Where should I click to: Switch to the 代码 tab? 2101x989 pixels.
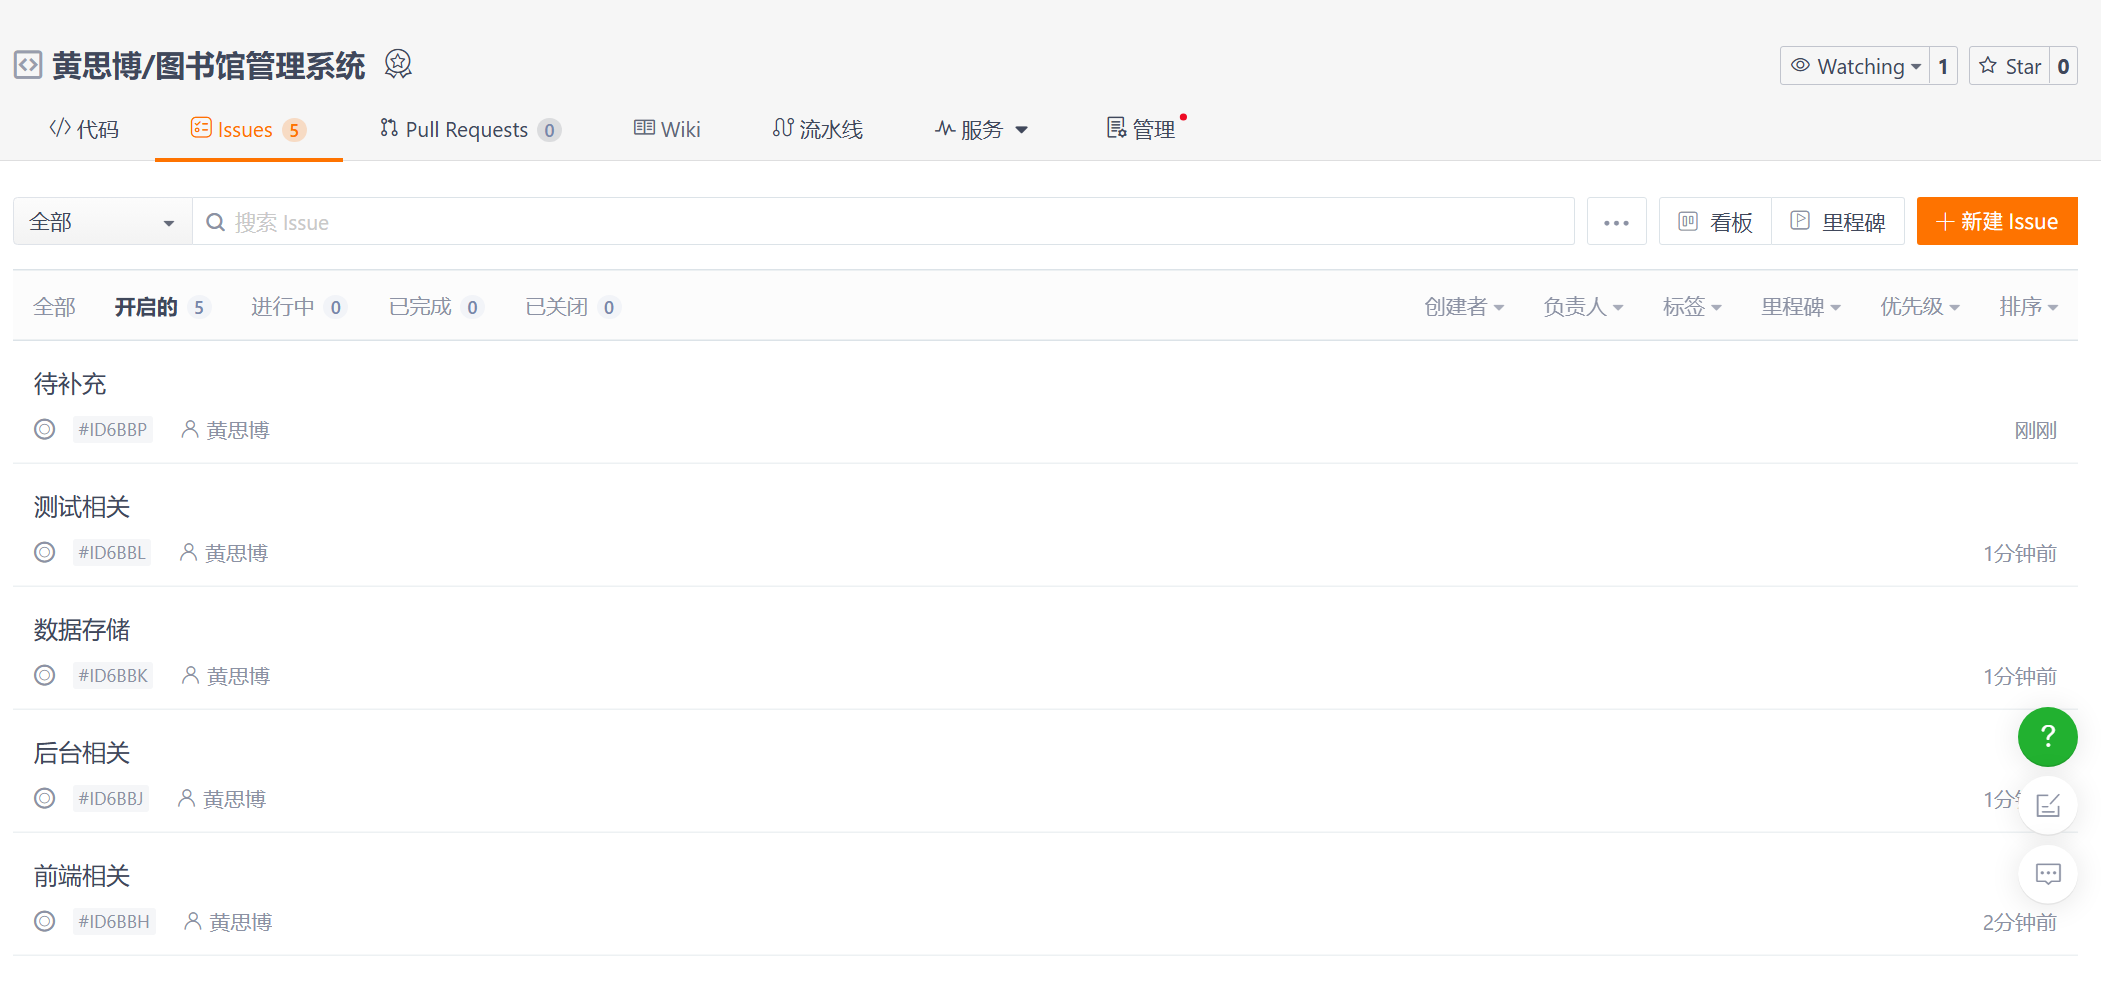[84, 130]
